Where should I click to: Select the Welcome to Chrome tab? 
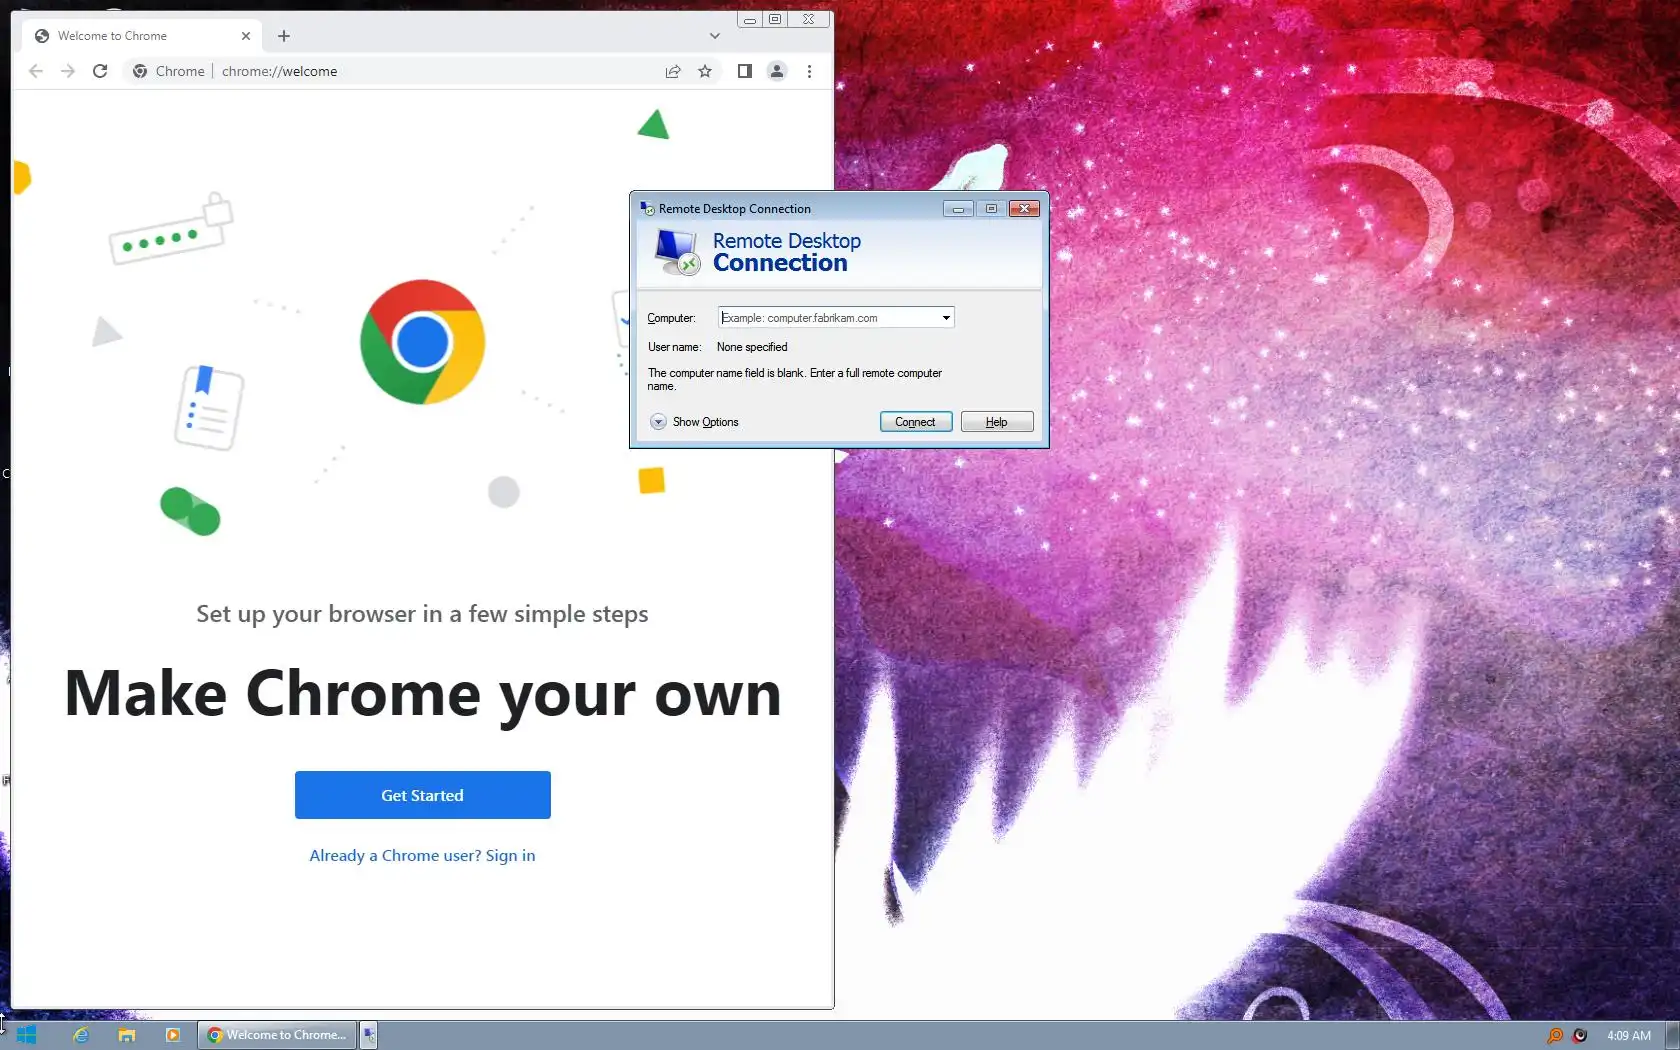142,36
